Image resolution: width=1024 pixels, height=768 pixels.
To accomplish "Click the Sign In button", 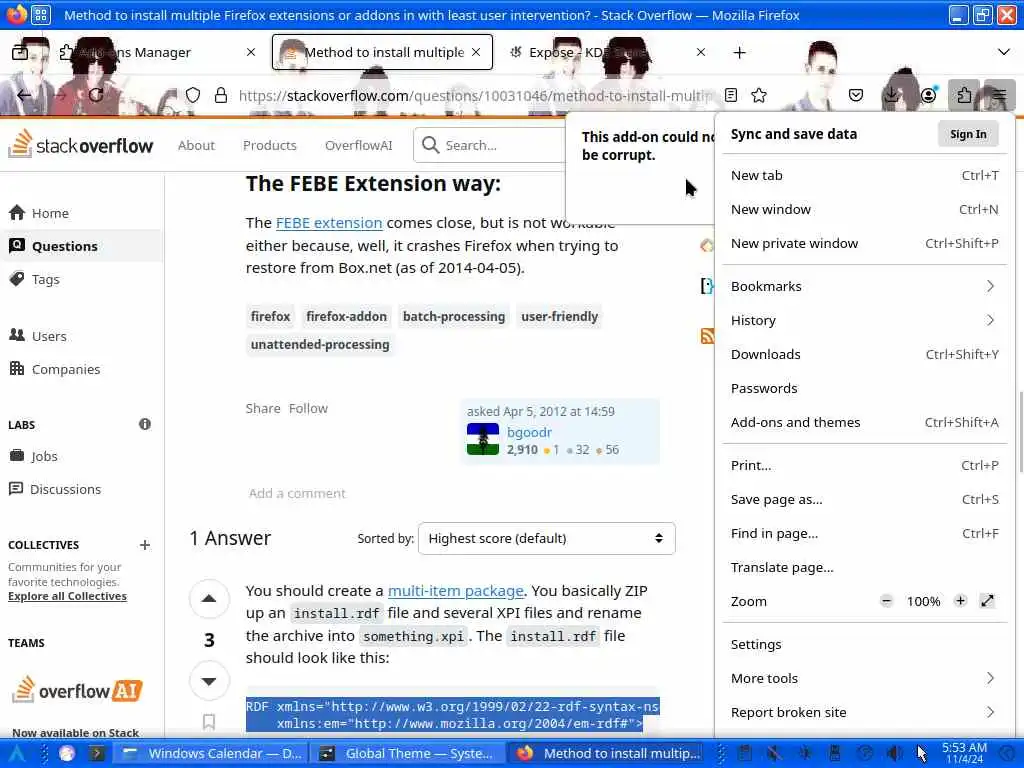I will click(968, 134).
